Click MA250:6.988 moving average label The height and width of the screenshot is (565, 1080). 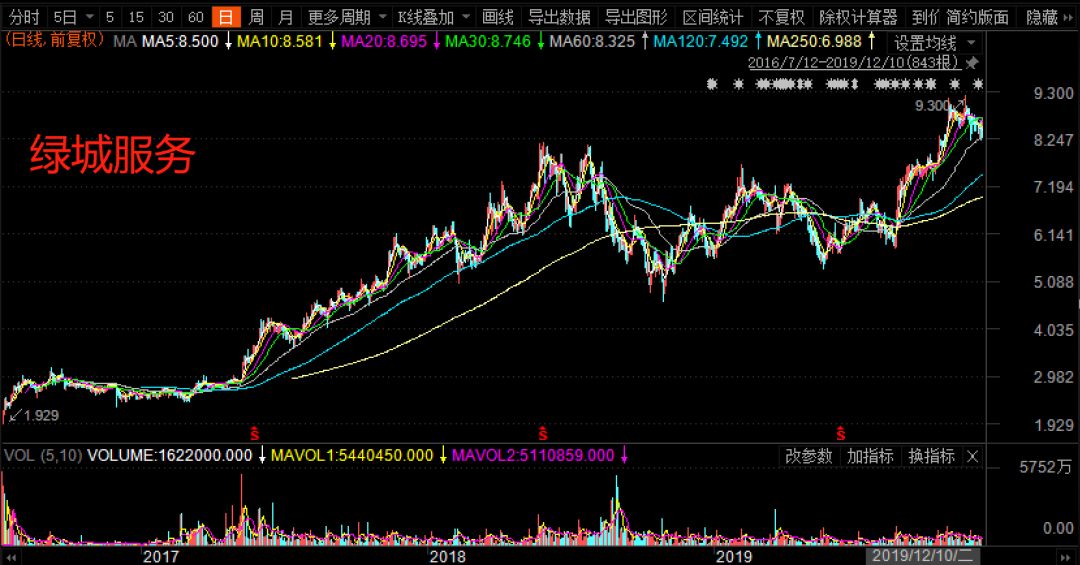tap(814, 41)
